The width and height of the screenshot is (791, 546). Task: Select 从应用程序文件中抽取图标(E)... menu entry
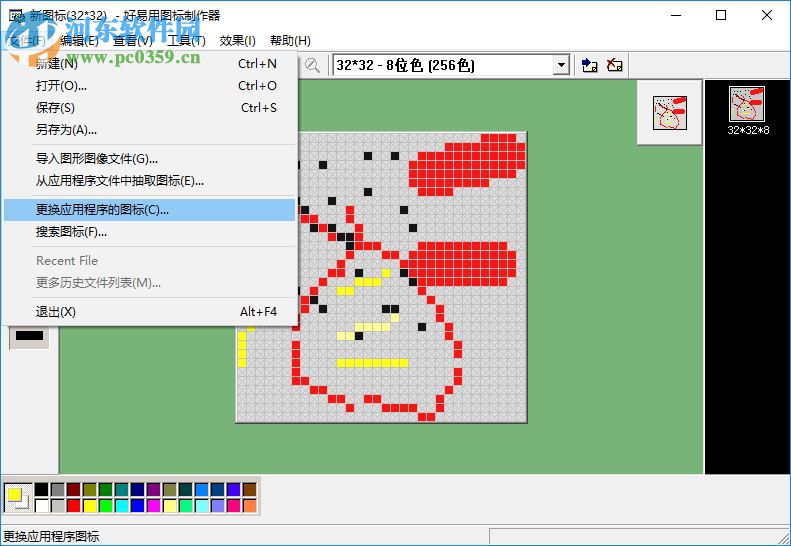pyautogui.click(x=149, y=181)
